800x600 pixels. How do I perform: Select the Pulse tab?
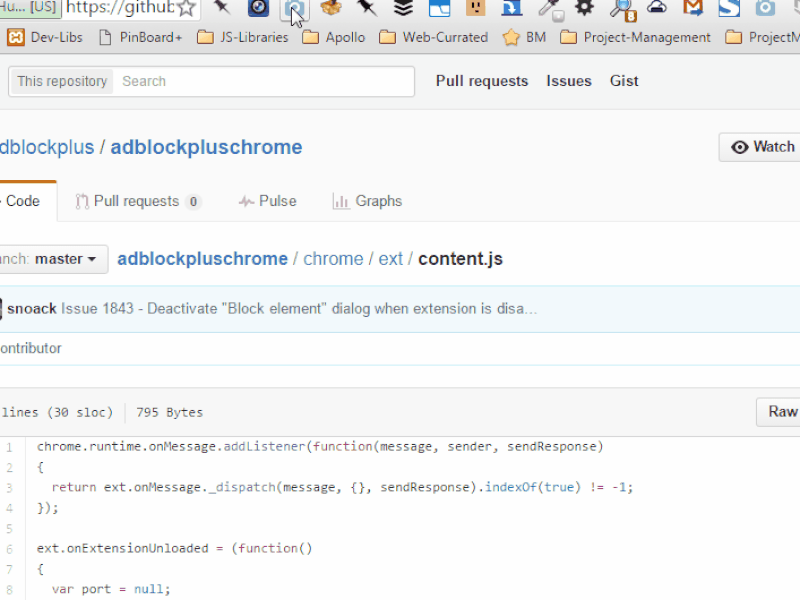267,201
